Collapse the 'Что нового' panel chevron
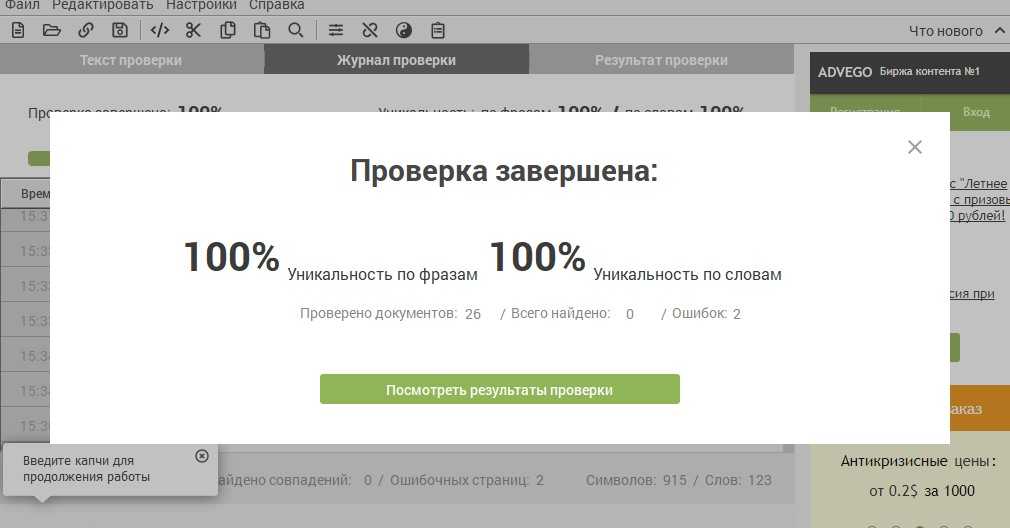 (999, 31)
